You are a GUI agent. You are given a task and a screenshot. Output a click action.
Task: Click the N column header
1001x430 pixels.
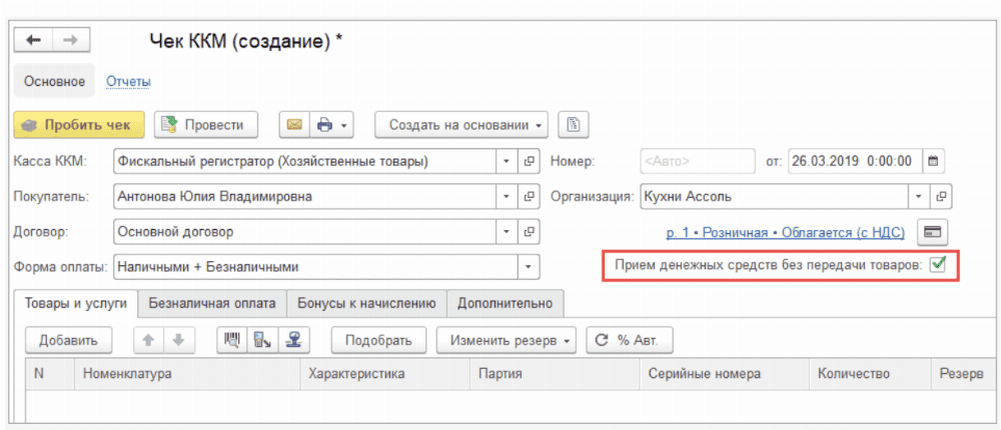(50, 374)
